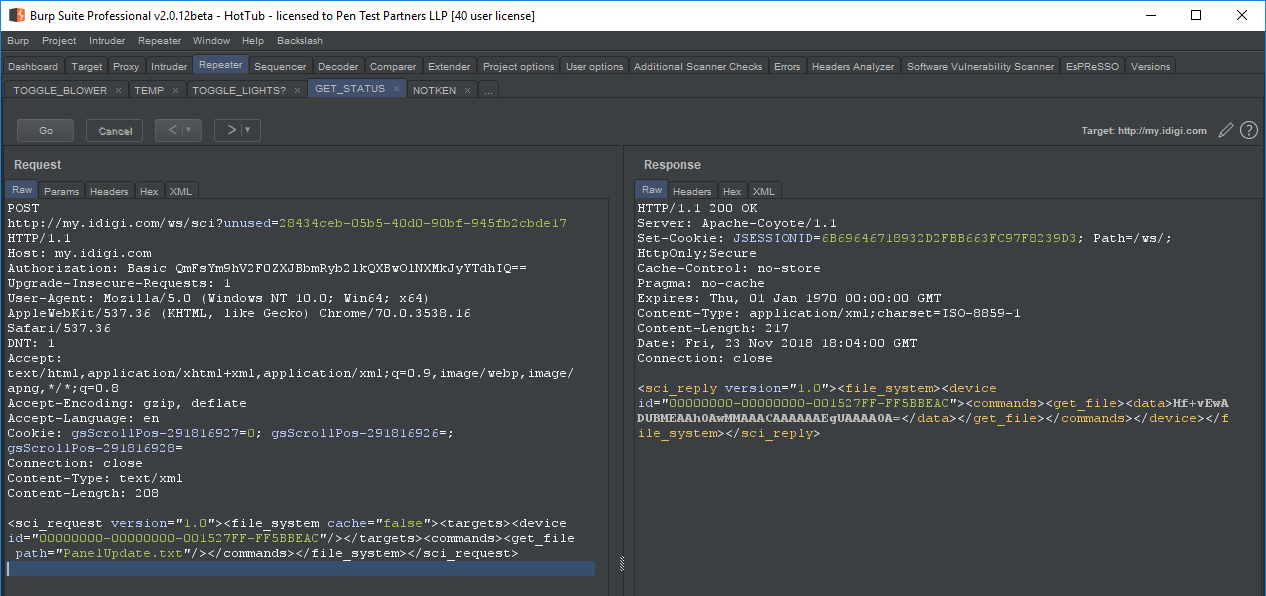Screen dimensions: 1266x596
Task: Go back to previous request history
Action: tap(172, 130)
